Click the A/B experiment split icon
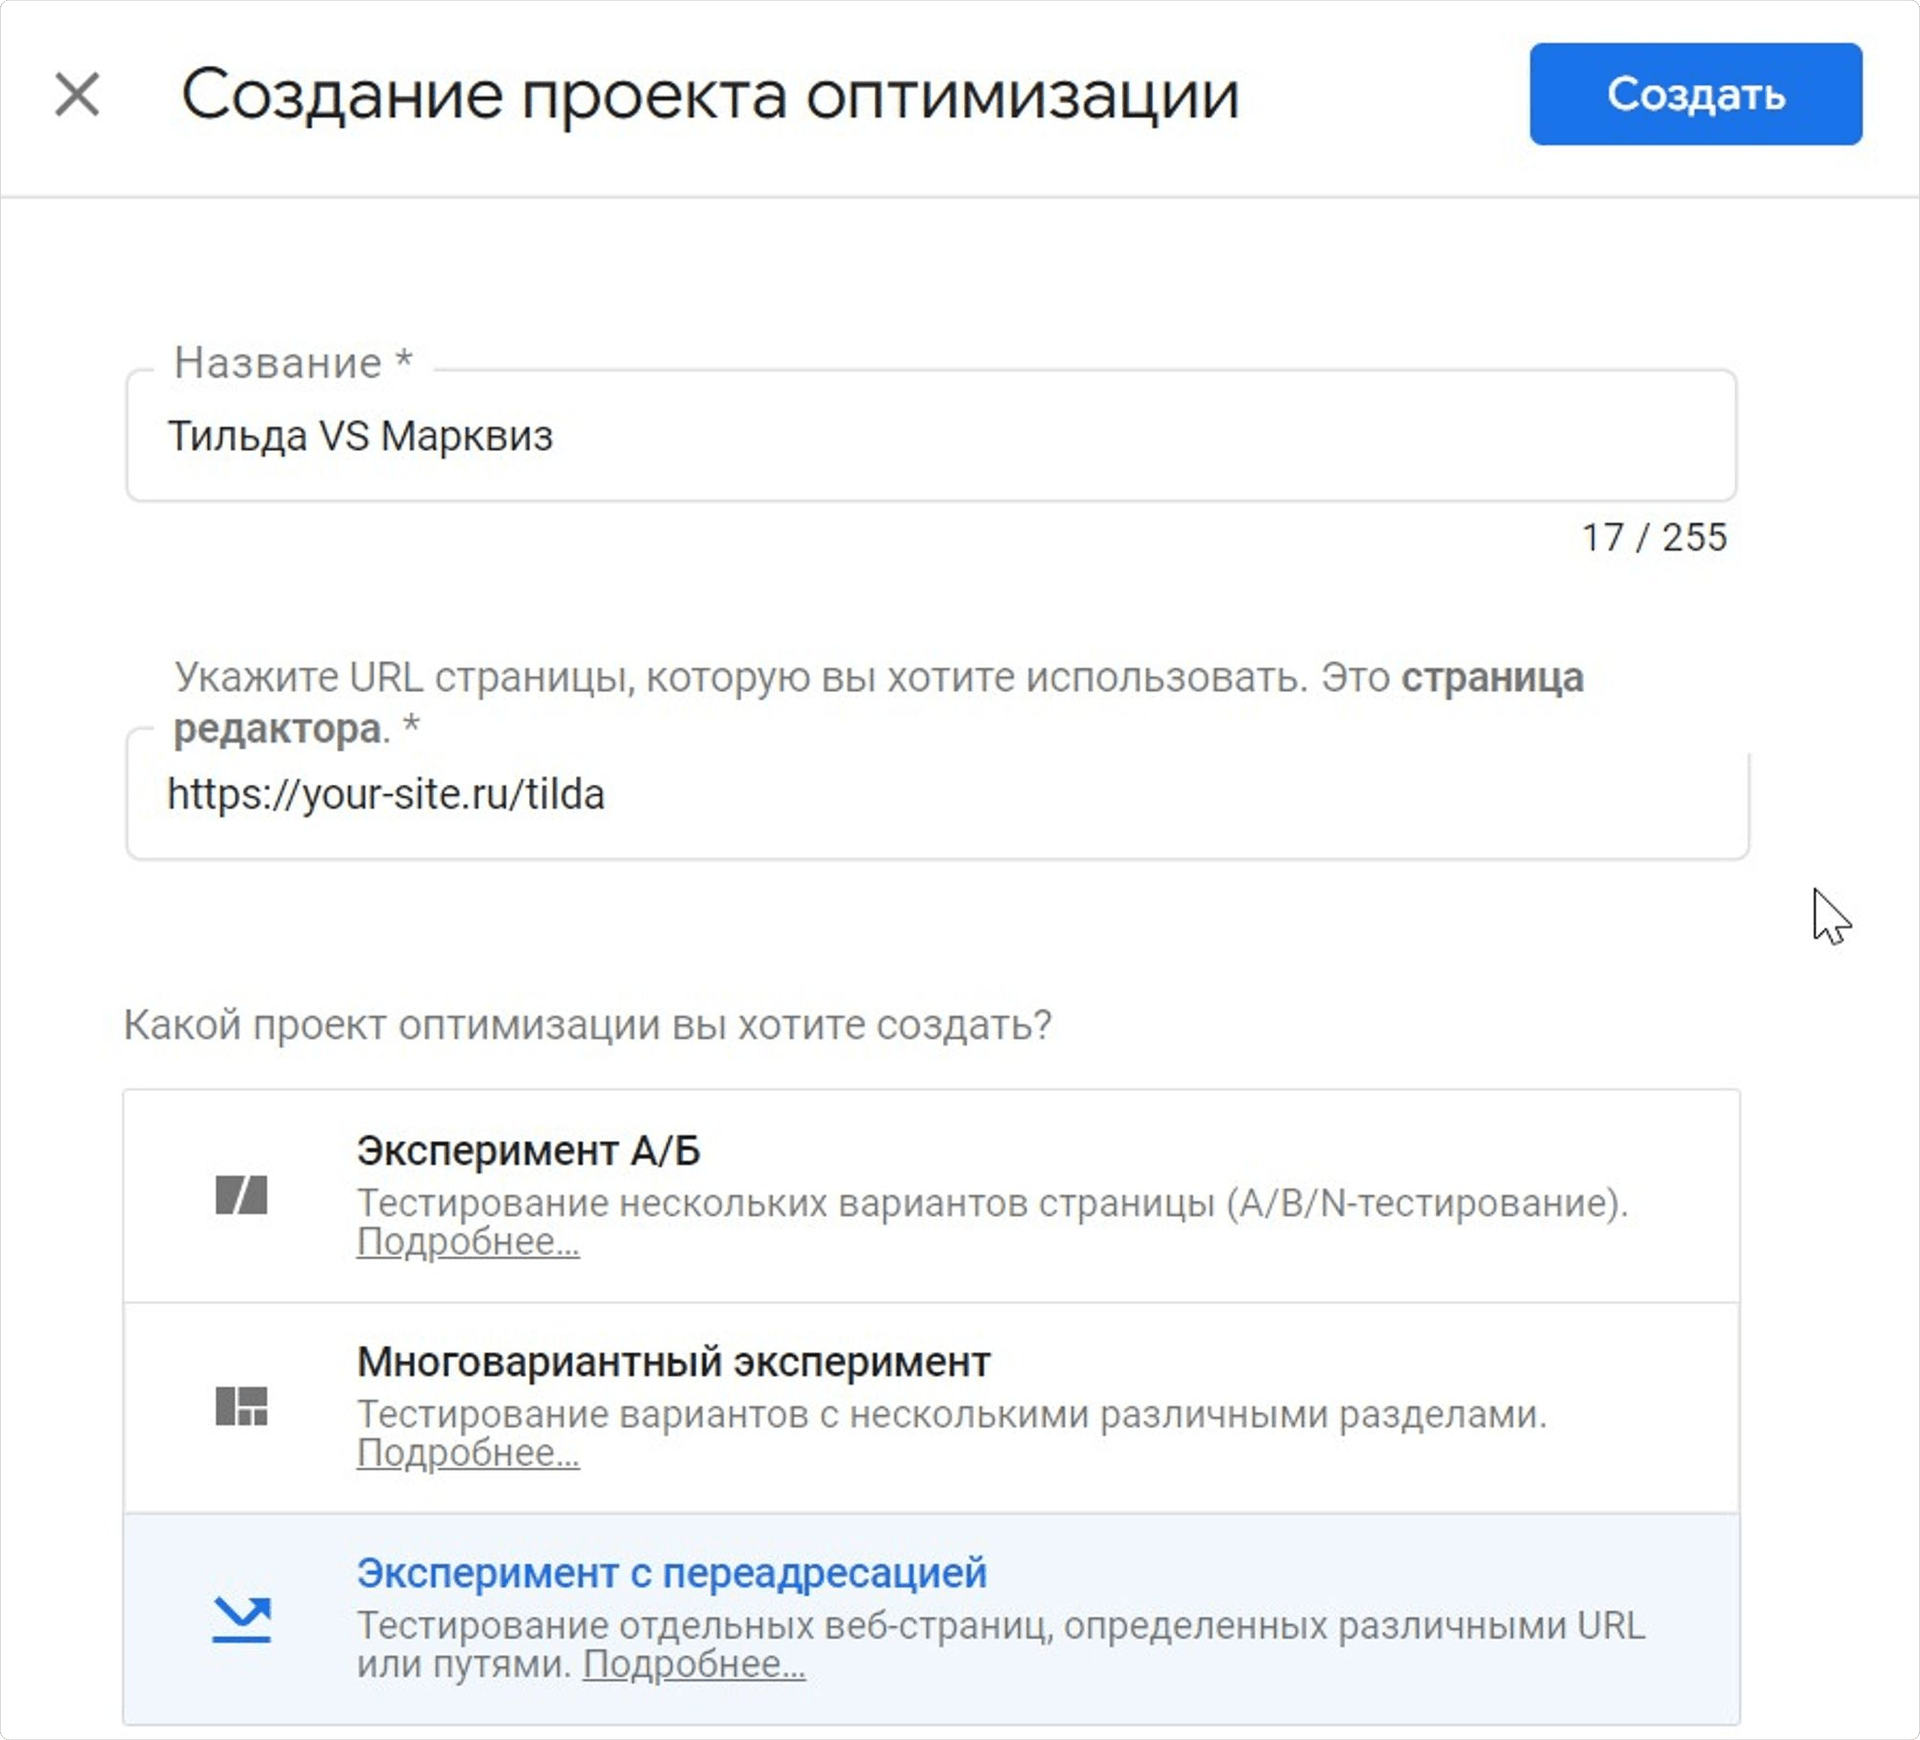The image size is (1920, 1740). (x=241, y=1195)
